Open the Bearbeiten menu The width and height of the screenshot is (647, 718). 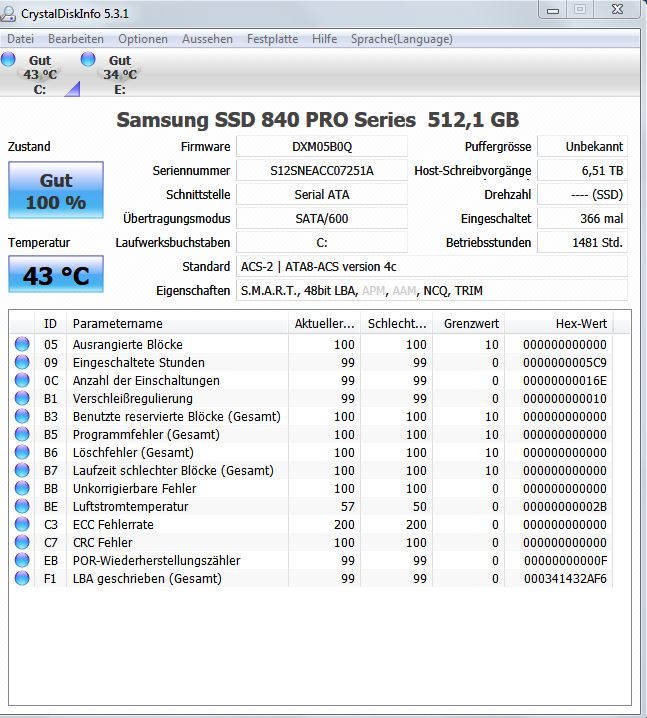pos(76,39)
